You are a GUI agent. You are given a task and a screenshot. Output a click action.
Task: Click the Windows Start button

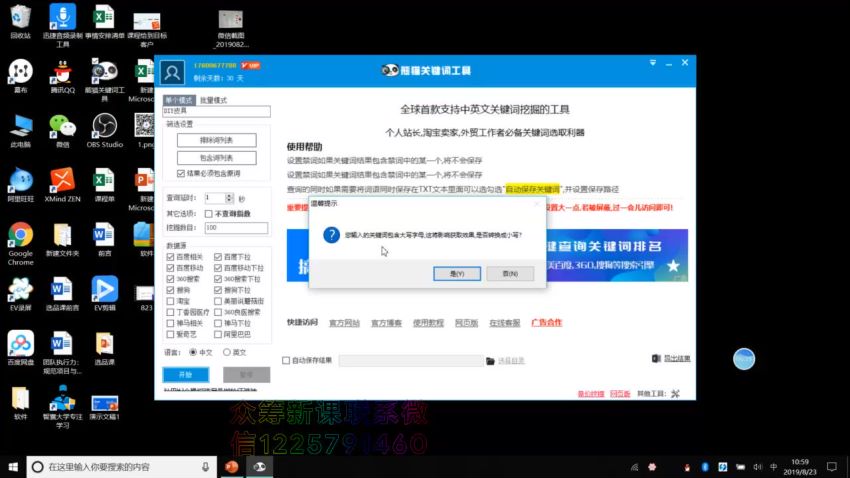[13, 467]
